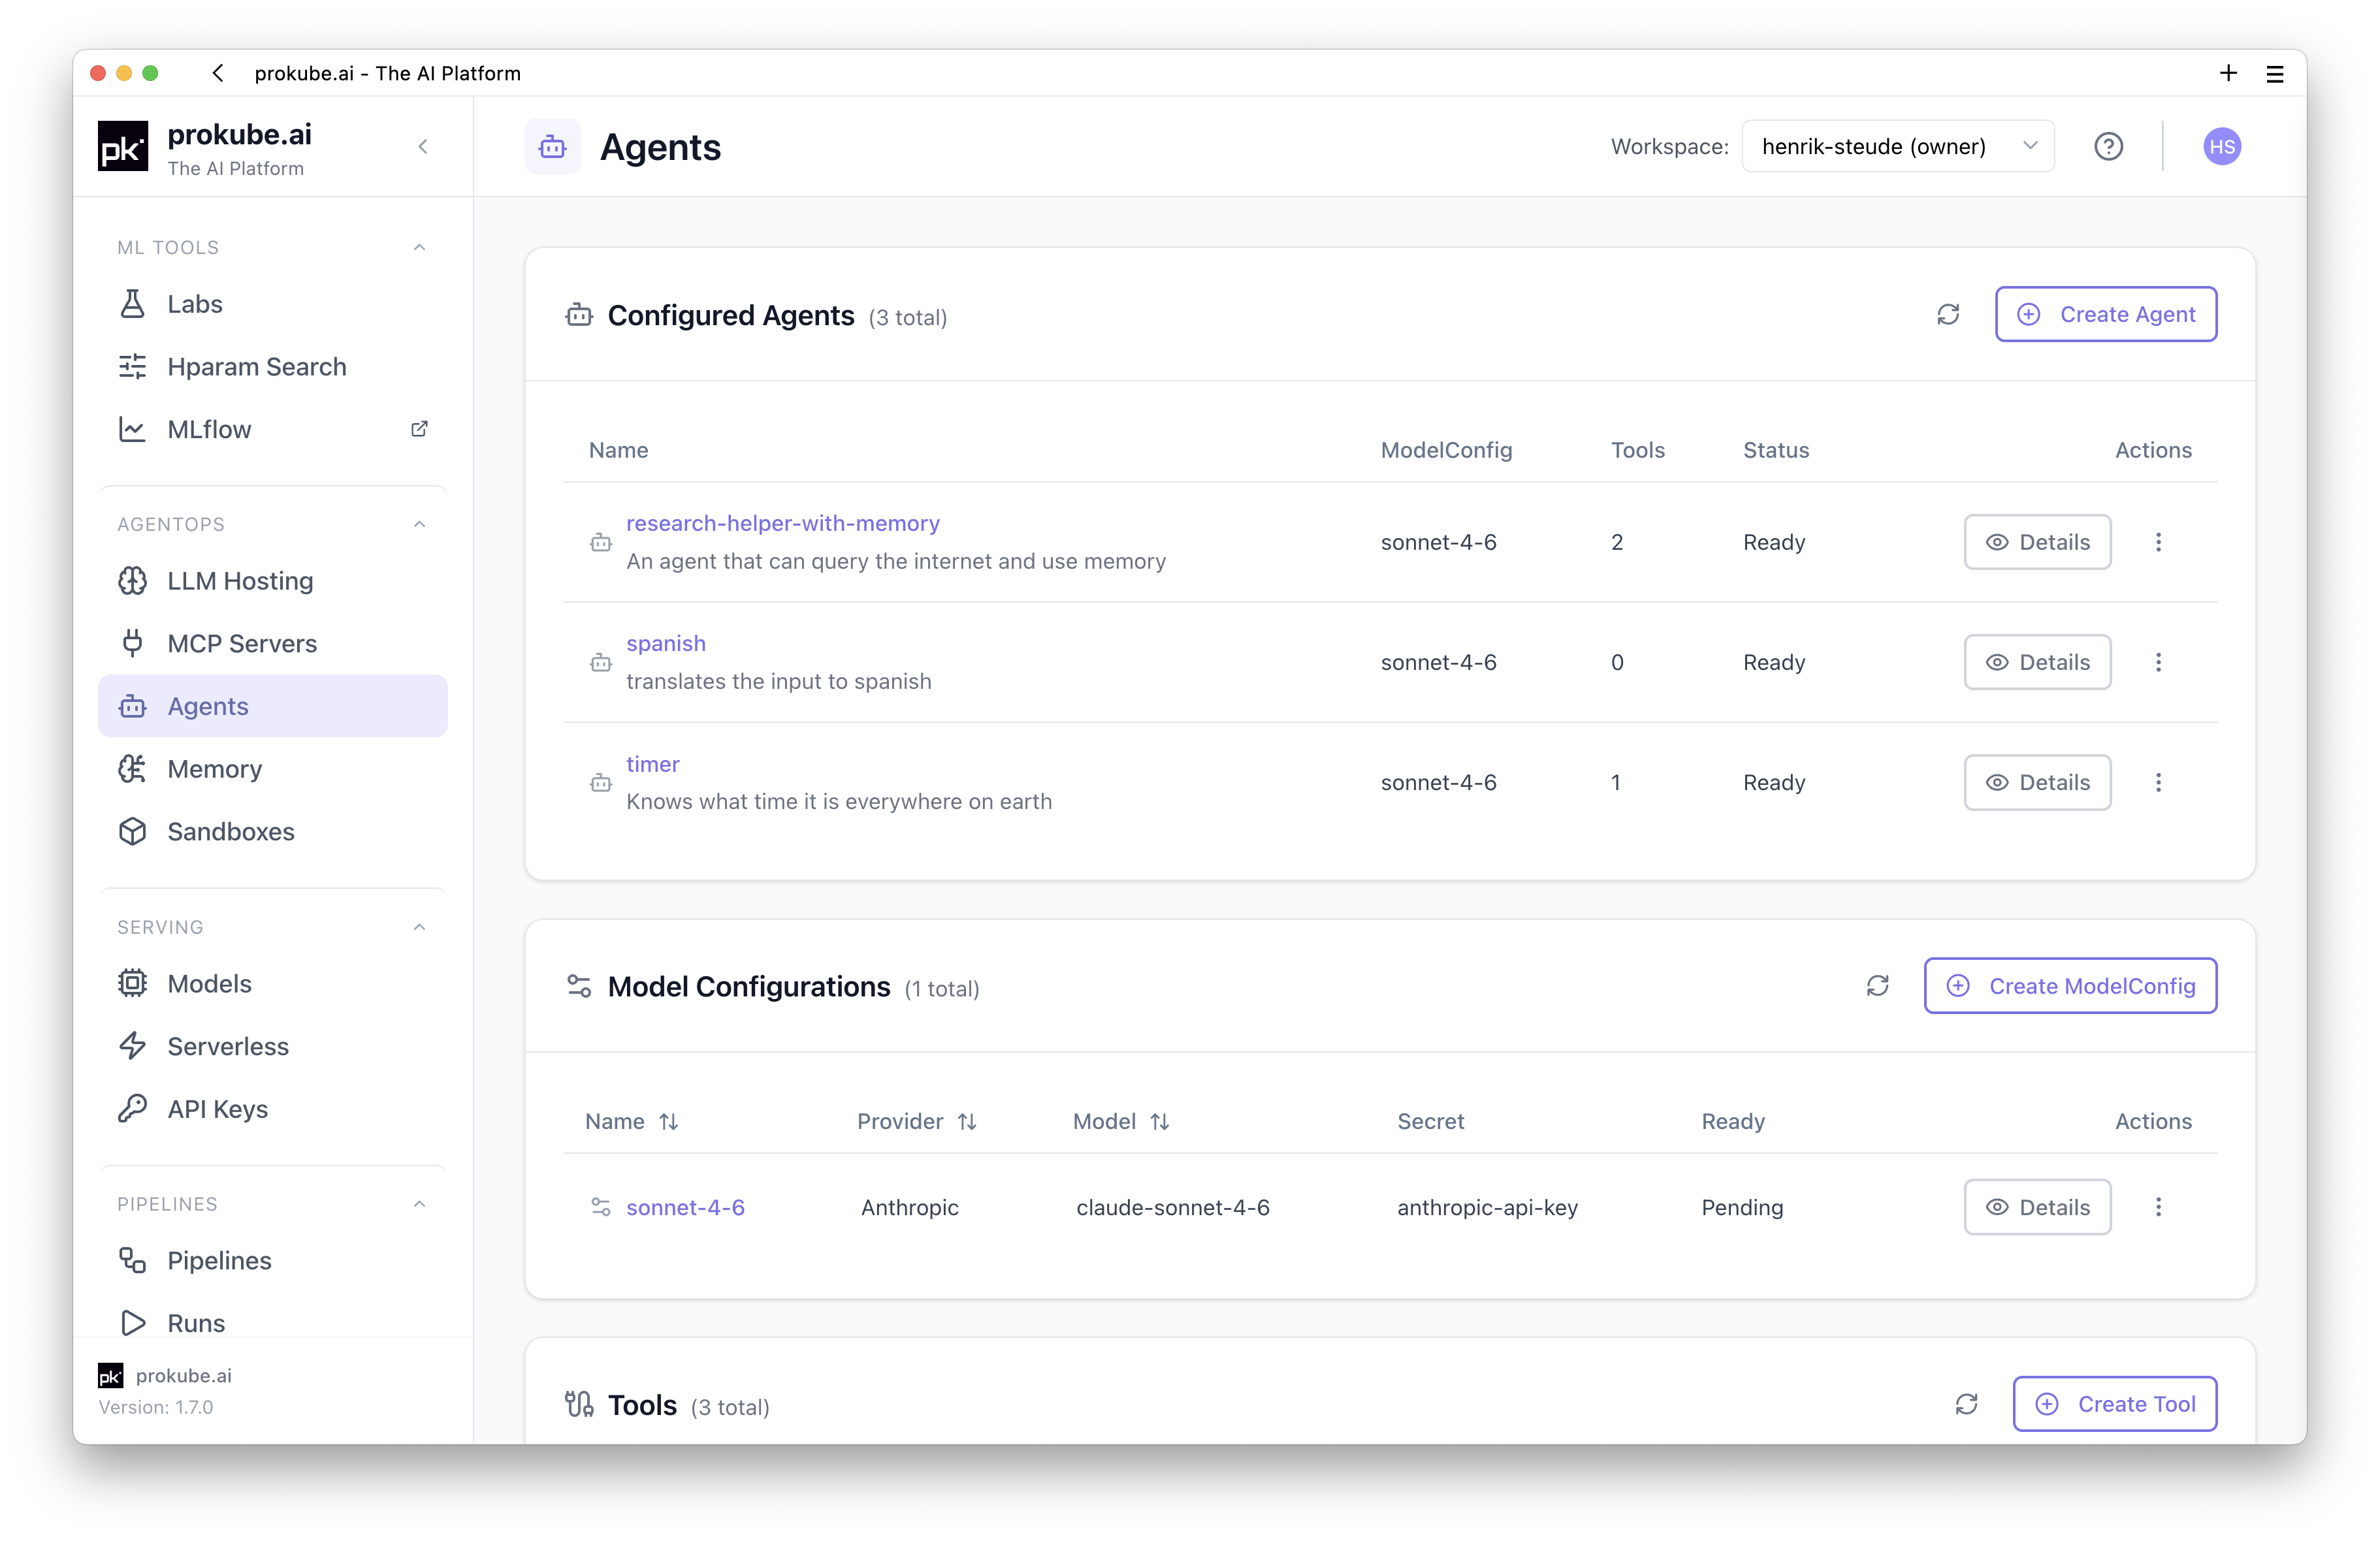Open the spanish agent link

pos(666,643)
